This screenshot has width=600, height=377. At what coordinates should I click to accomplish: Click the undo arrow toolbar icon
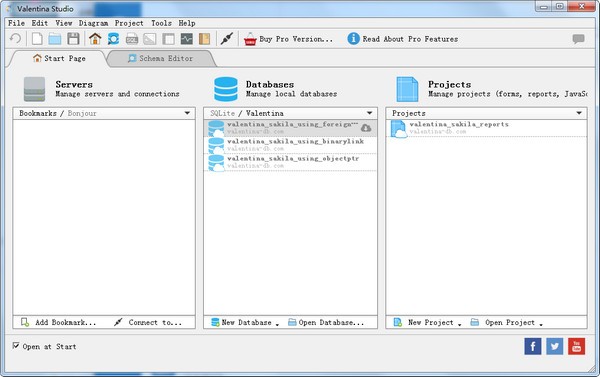click(16, 39)
